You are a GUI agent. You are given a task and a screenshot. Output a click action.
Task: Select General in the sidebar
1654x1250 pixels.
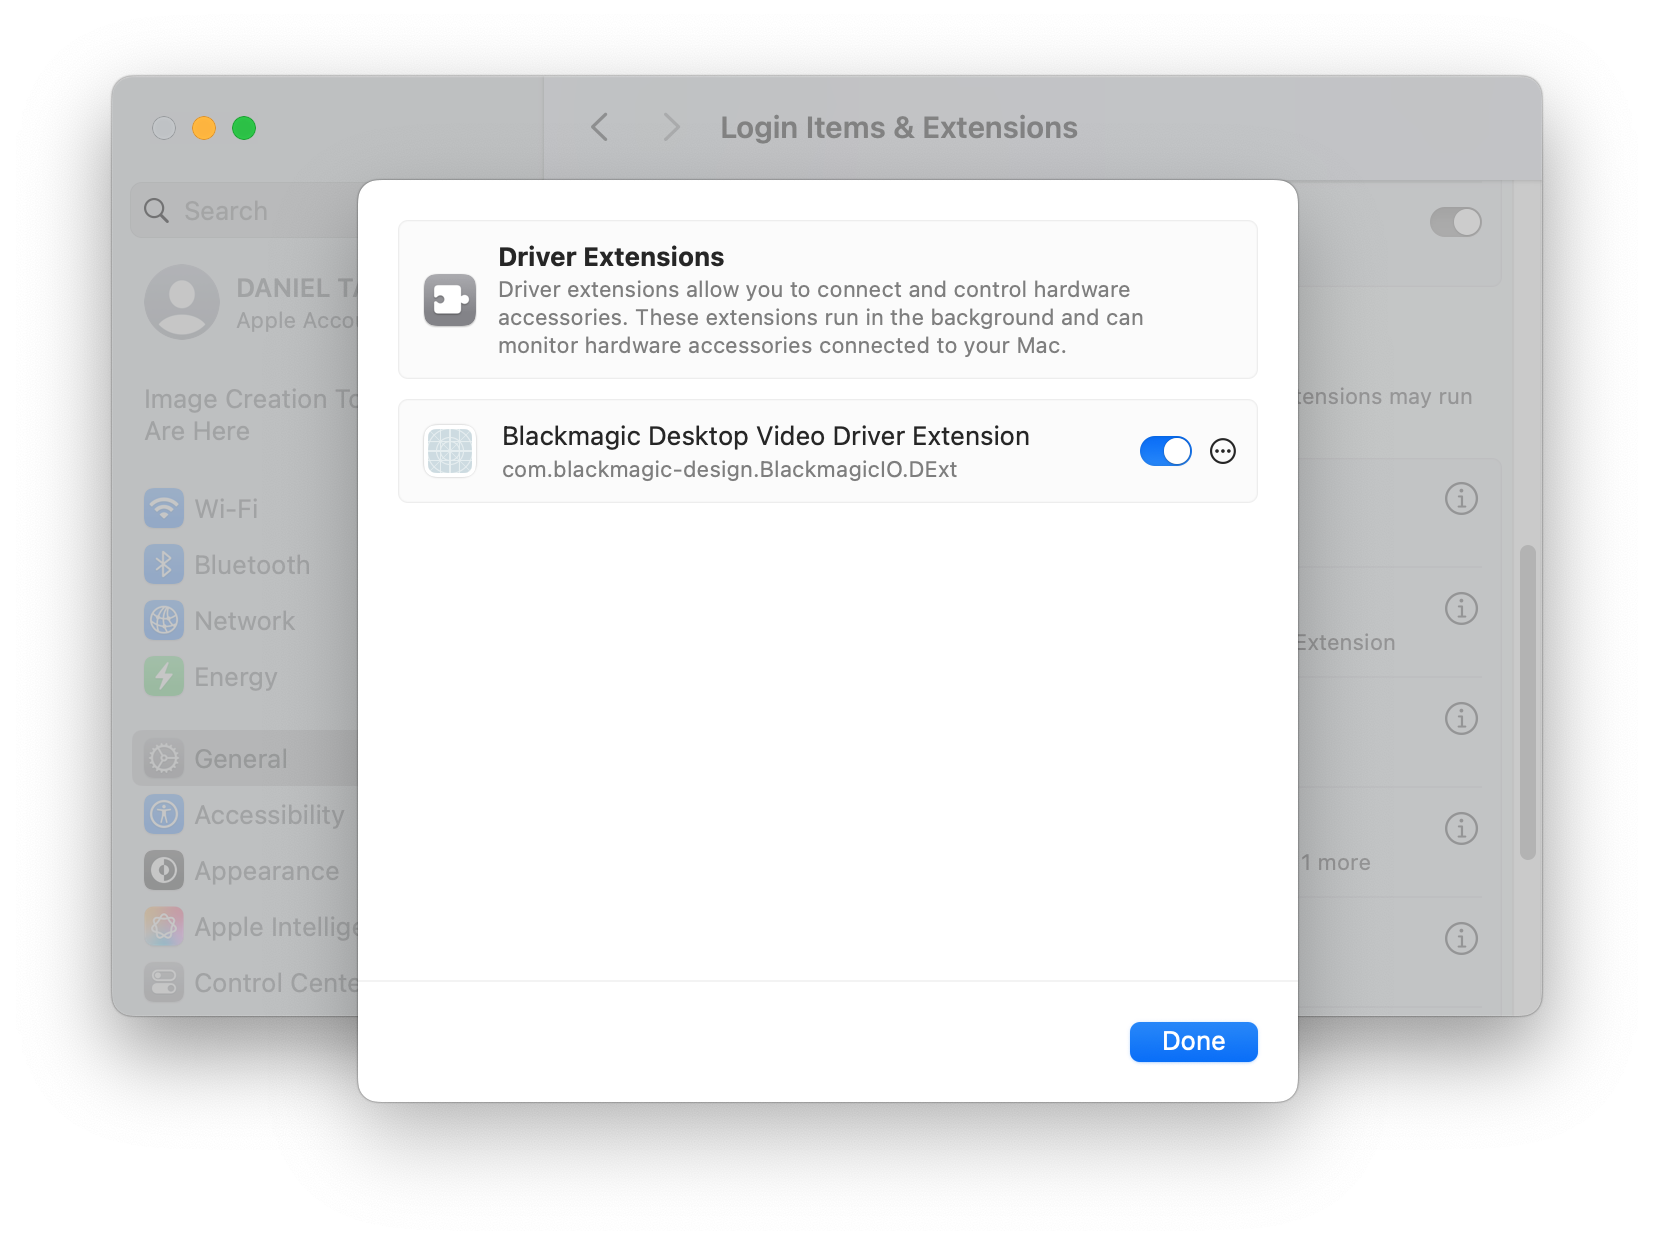pyautogui.click(x=245, y=759)
